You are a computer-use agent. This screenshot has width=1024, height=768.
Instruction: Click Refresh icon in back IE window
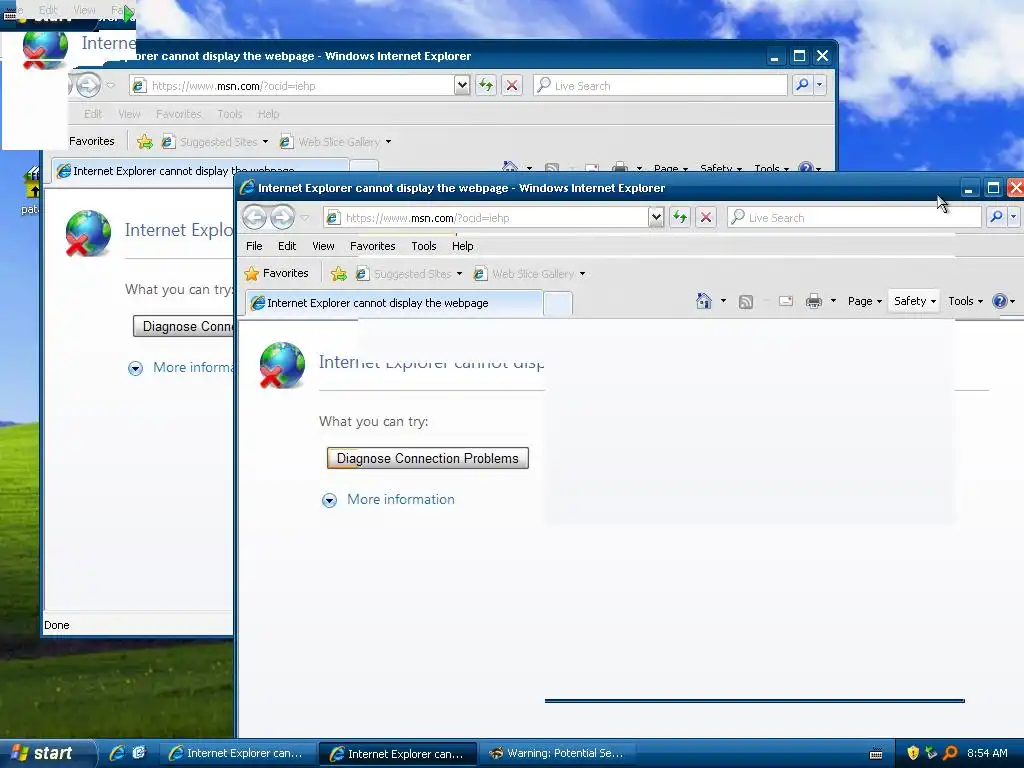(486, 85)
